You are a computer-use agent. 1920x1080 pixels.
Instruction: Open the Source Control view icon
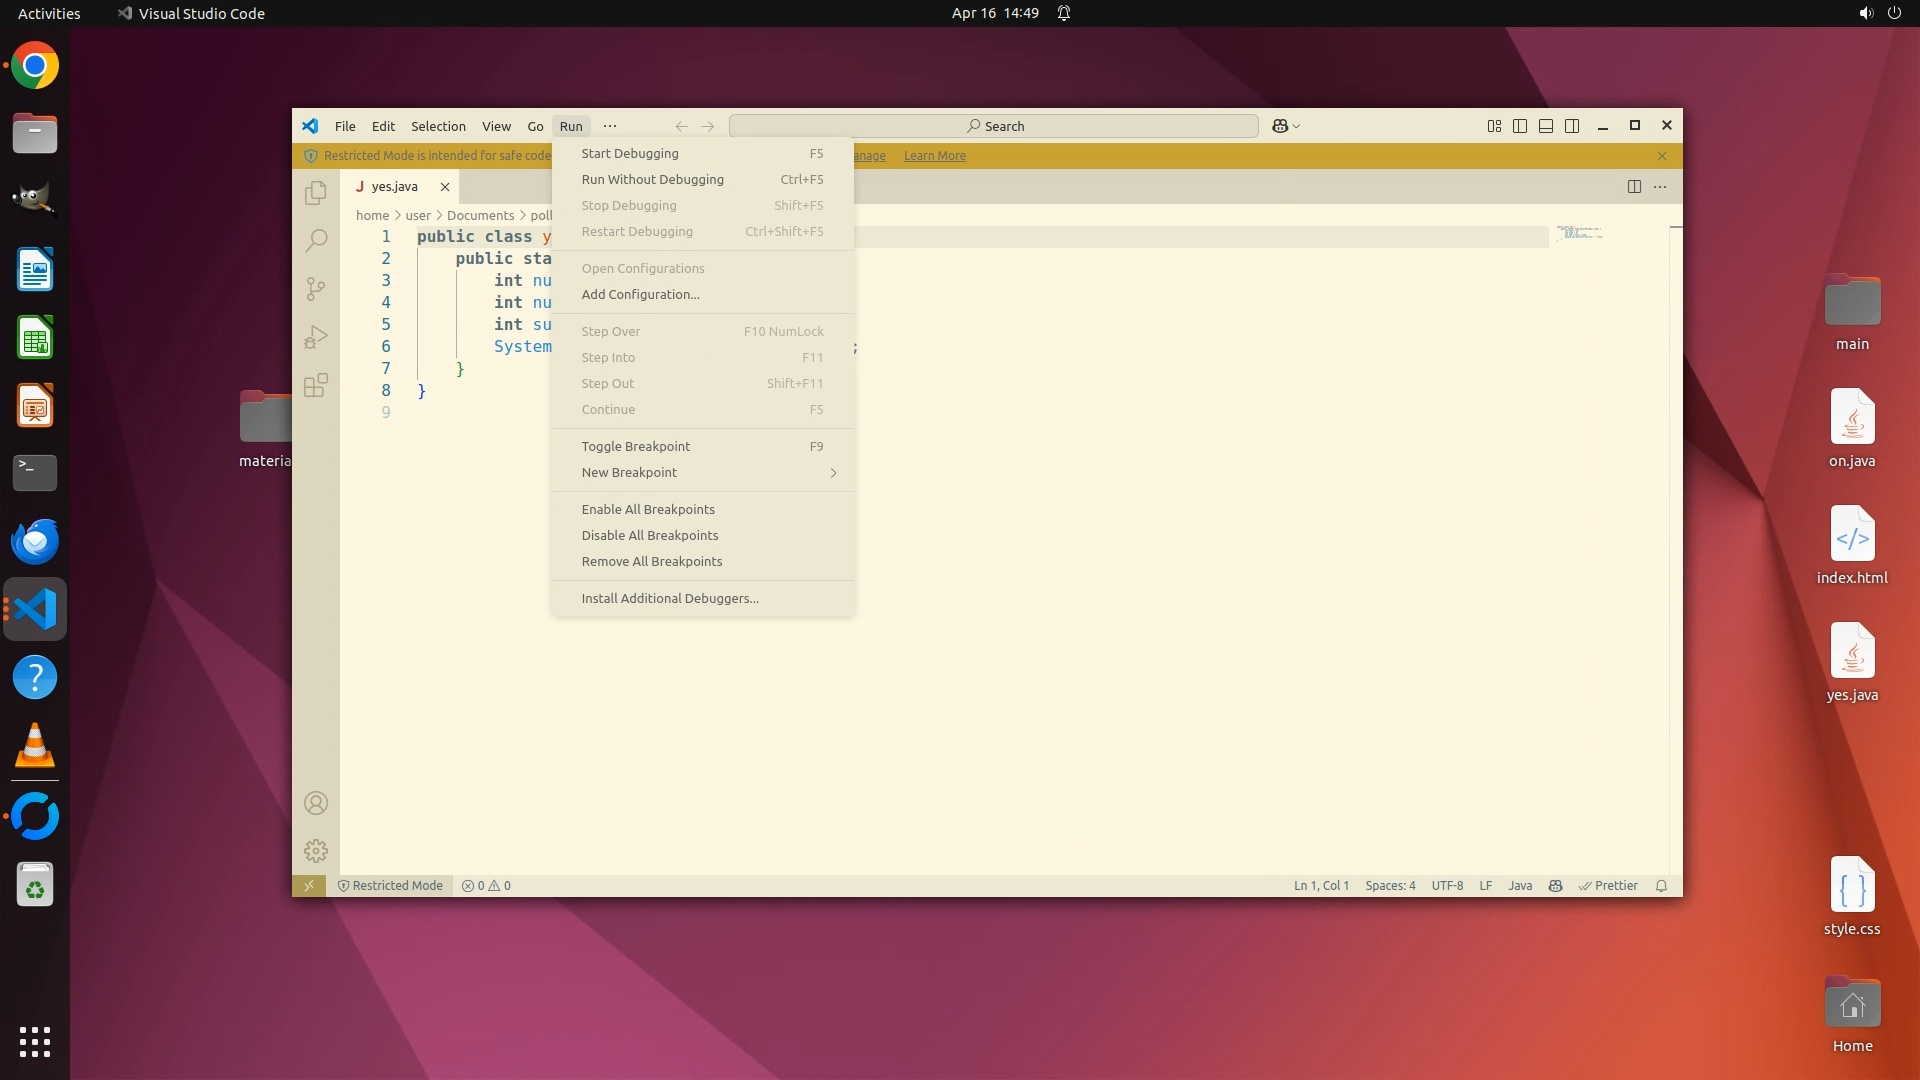[x=316, y=289]
